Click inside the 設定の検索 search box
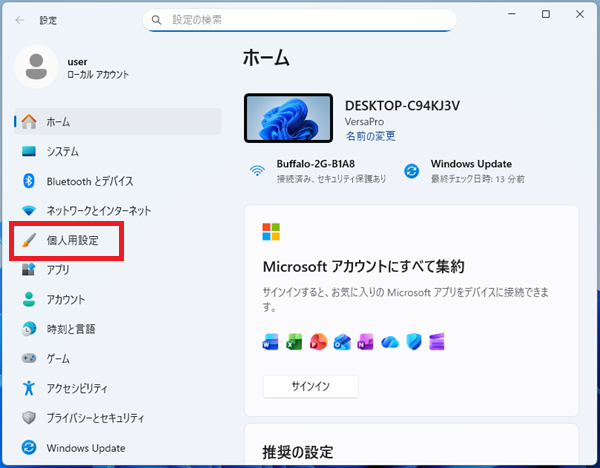 tap(300, 19)
